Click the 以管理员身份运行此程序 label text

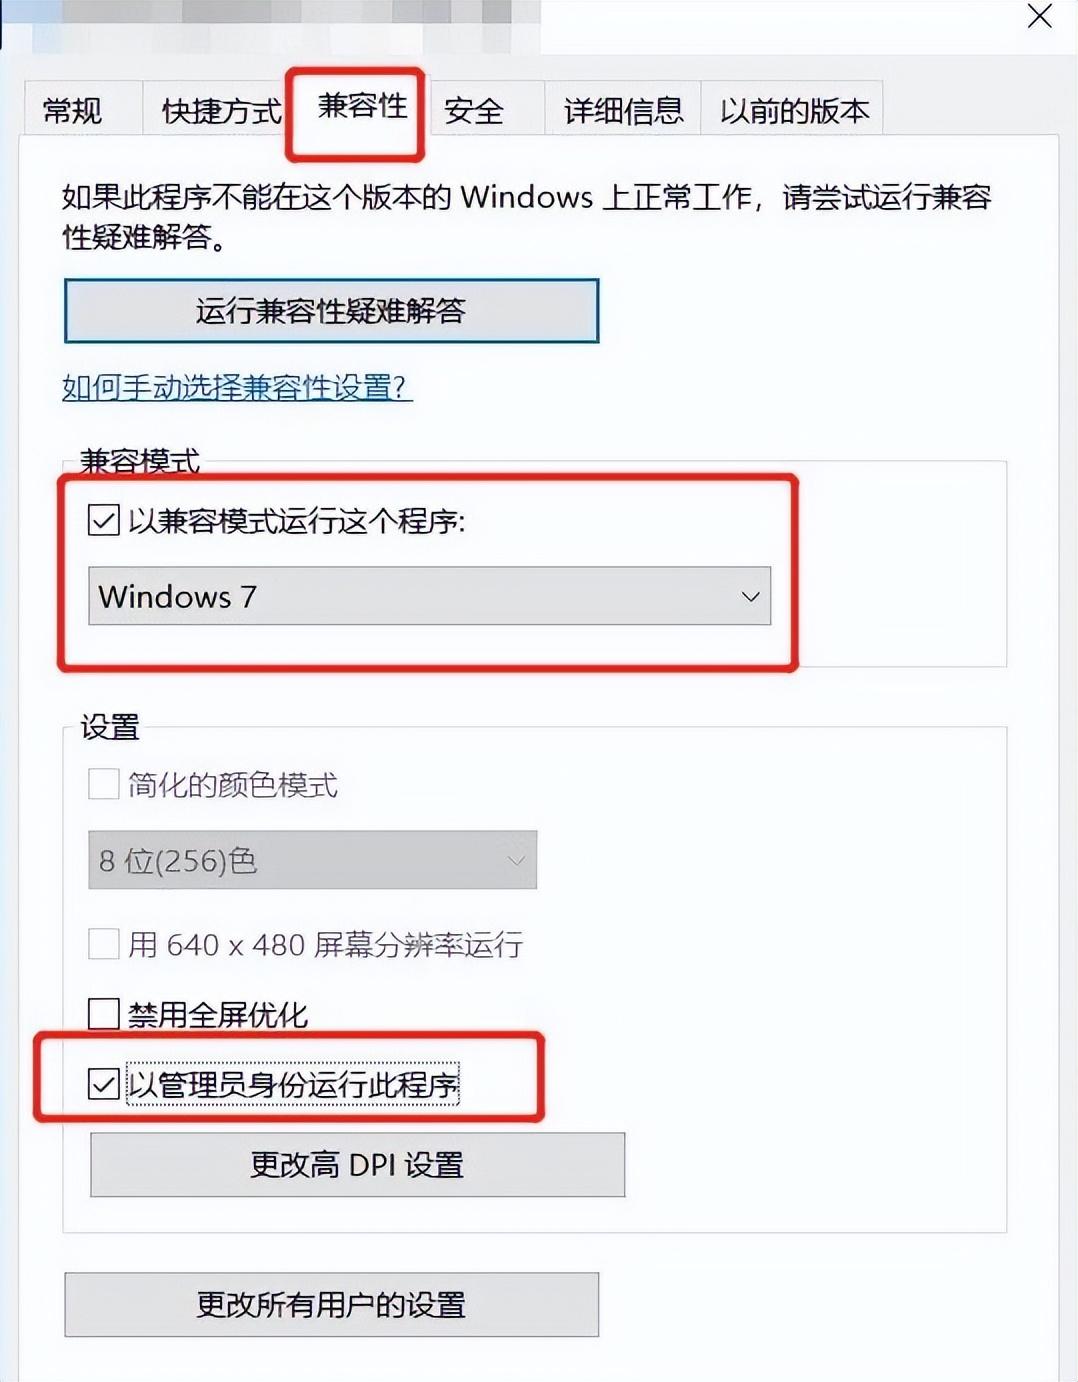pos(292,1085)
